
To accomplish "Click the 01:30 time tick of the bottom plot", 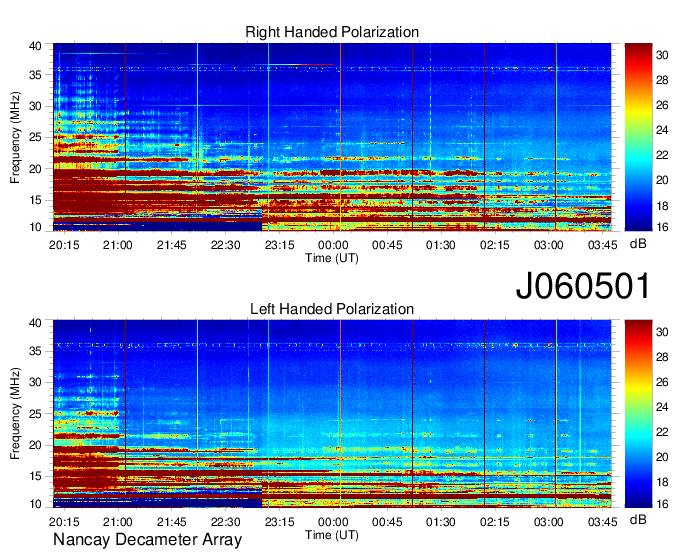I will [x=441, y=522].
